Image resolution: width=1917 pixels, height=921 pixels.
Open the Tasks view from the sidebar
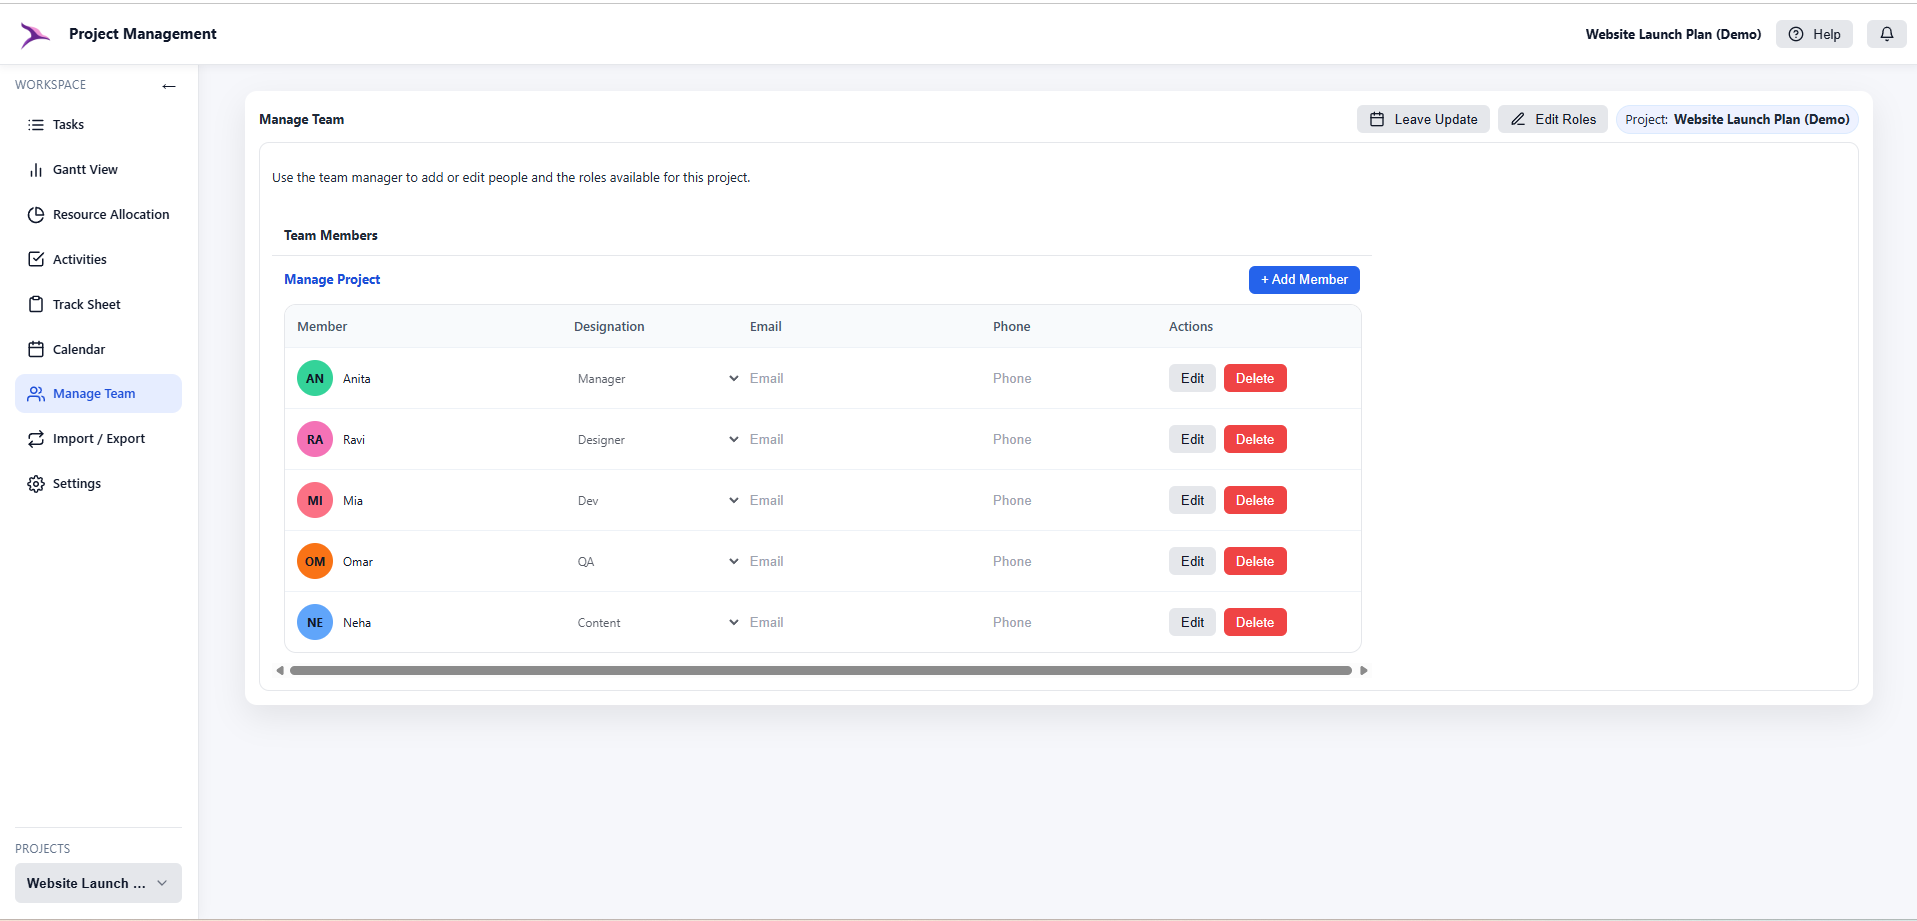(x=68, y=124)
